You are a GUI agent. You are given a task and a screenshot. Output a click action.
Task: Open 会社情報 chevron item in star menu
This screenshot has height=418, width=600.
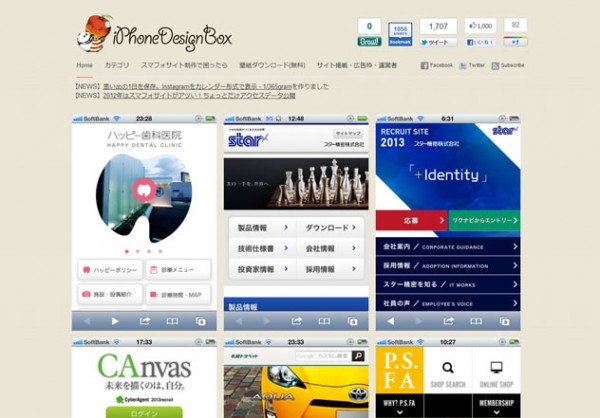tap(330, 248)
